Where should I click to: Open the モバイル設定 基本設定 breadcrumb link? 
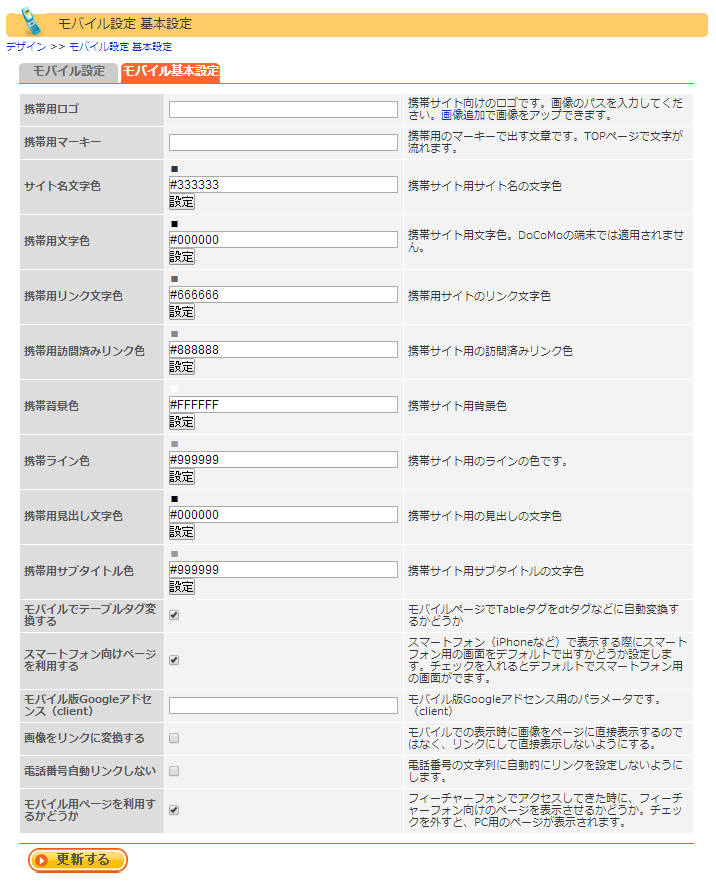click(x=120, y=47)
